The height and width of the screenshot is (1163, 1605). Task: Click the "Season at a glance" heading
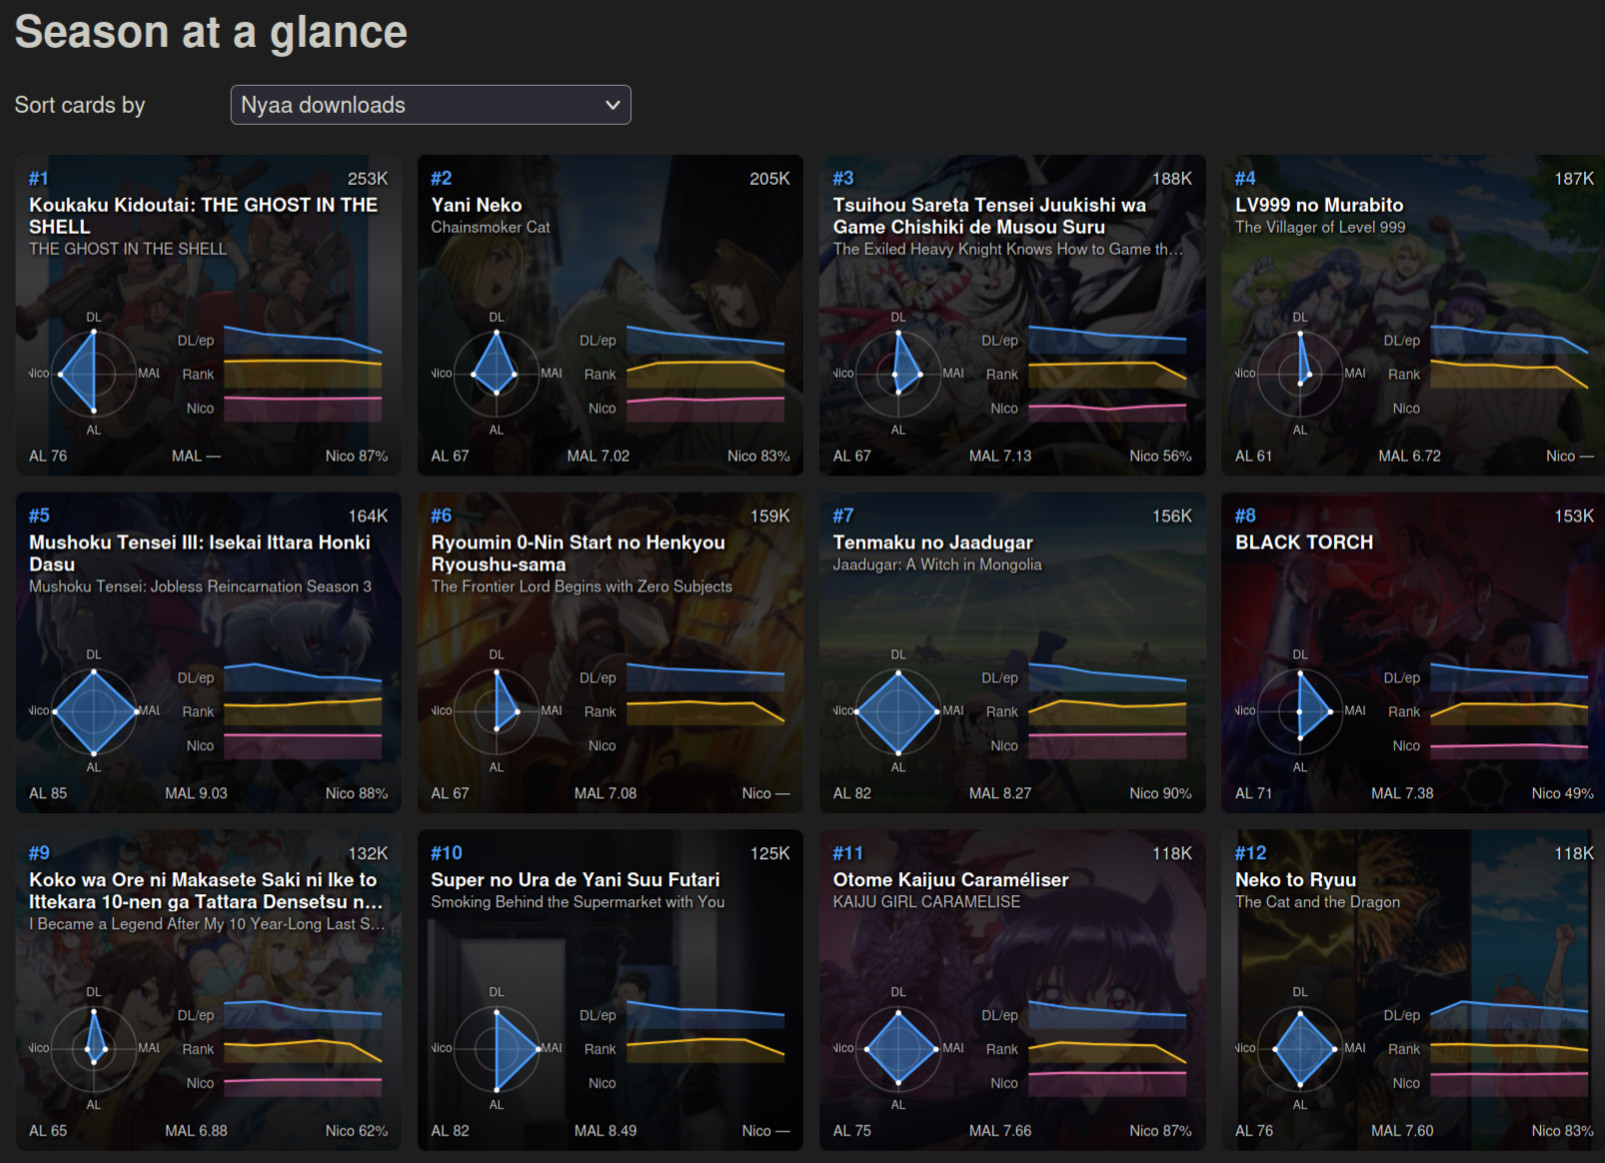[x=211, y=32]
